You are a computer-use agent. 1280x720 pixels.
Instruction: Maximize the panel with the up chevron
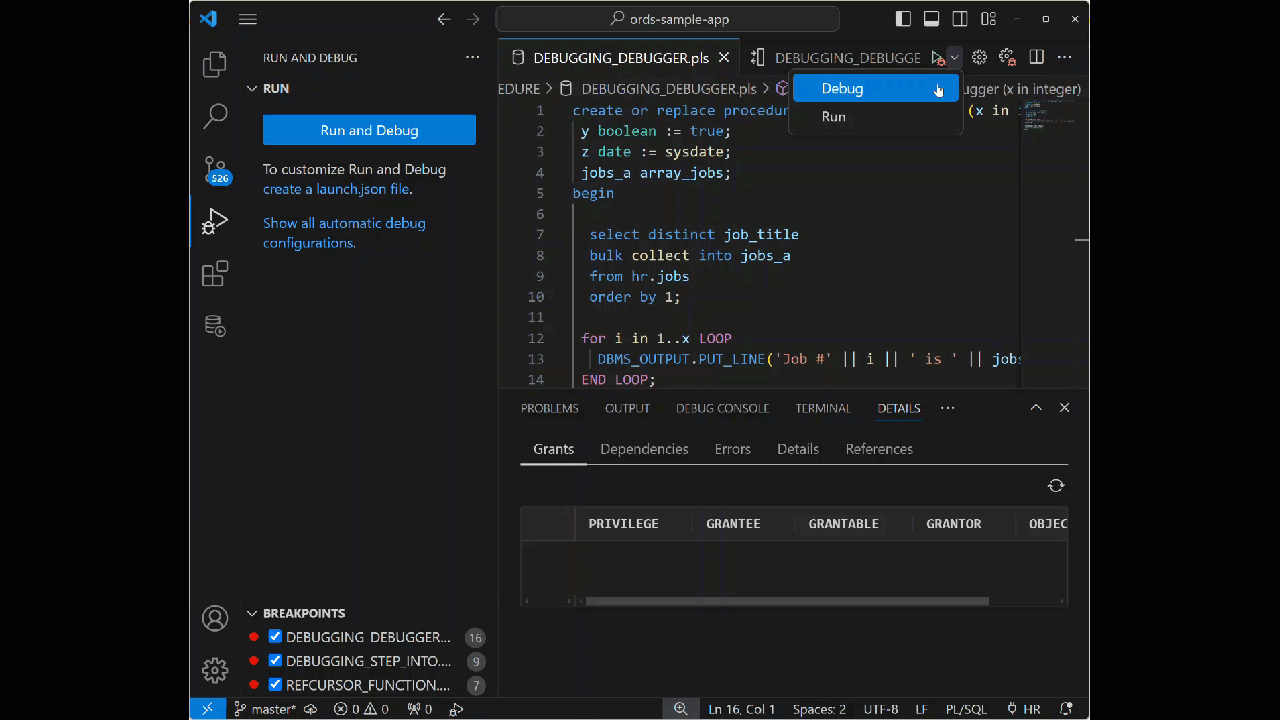click(x=1036, y=408)
